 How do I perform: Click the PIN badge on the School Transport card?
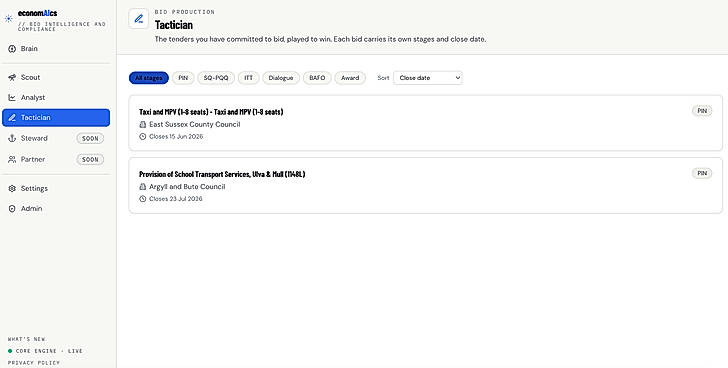click(702, 173)
